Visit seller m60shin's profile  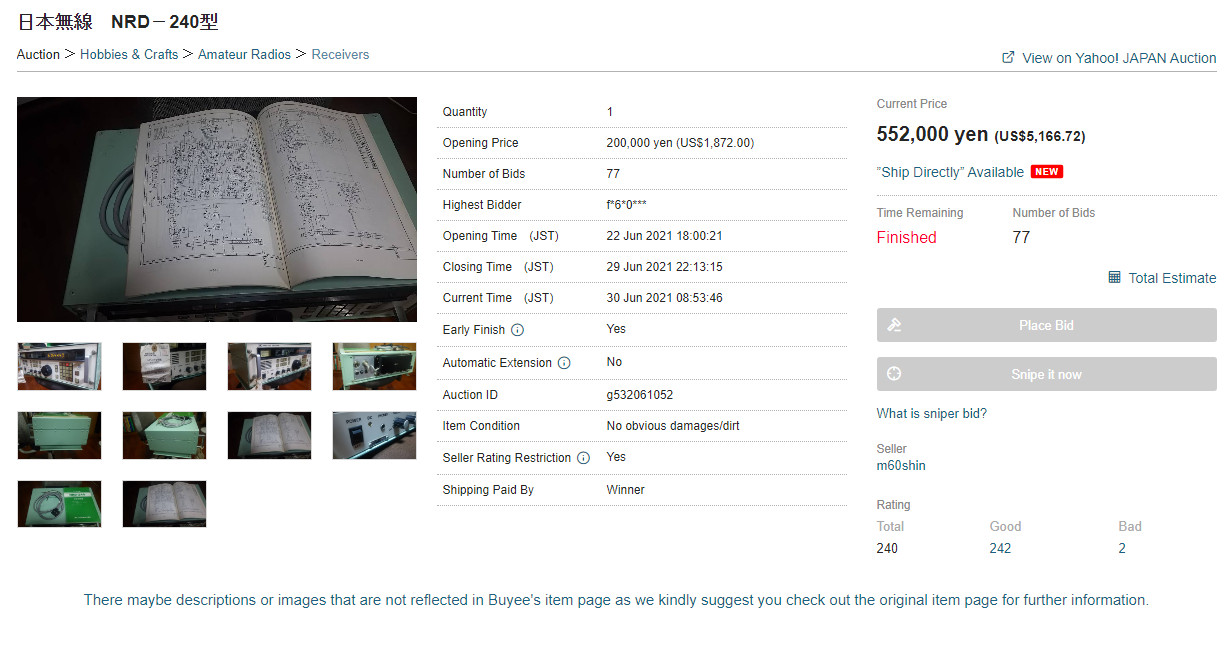pyautogui.click(x=901, y=466)
